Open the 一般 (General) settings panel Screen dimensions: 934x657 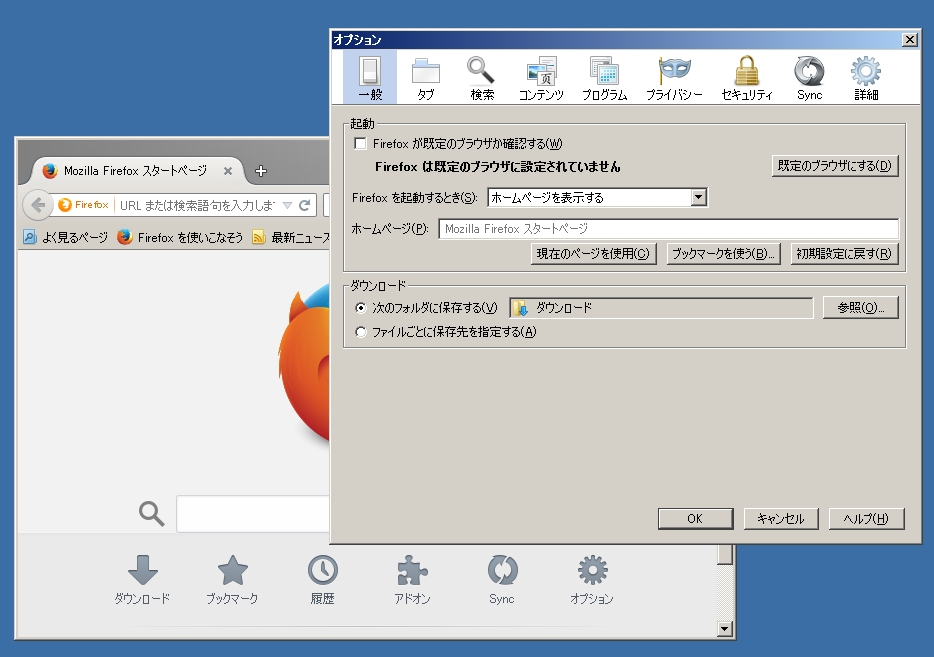pyautogui.click(x=369, y=75)
